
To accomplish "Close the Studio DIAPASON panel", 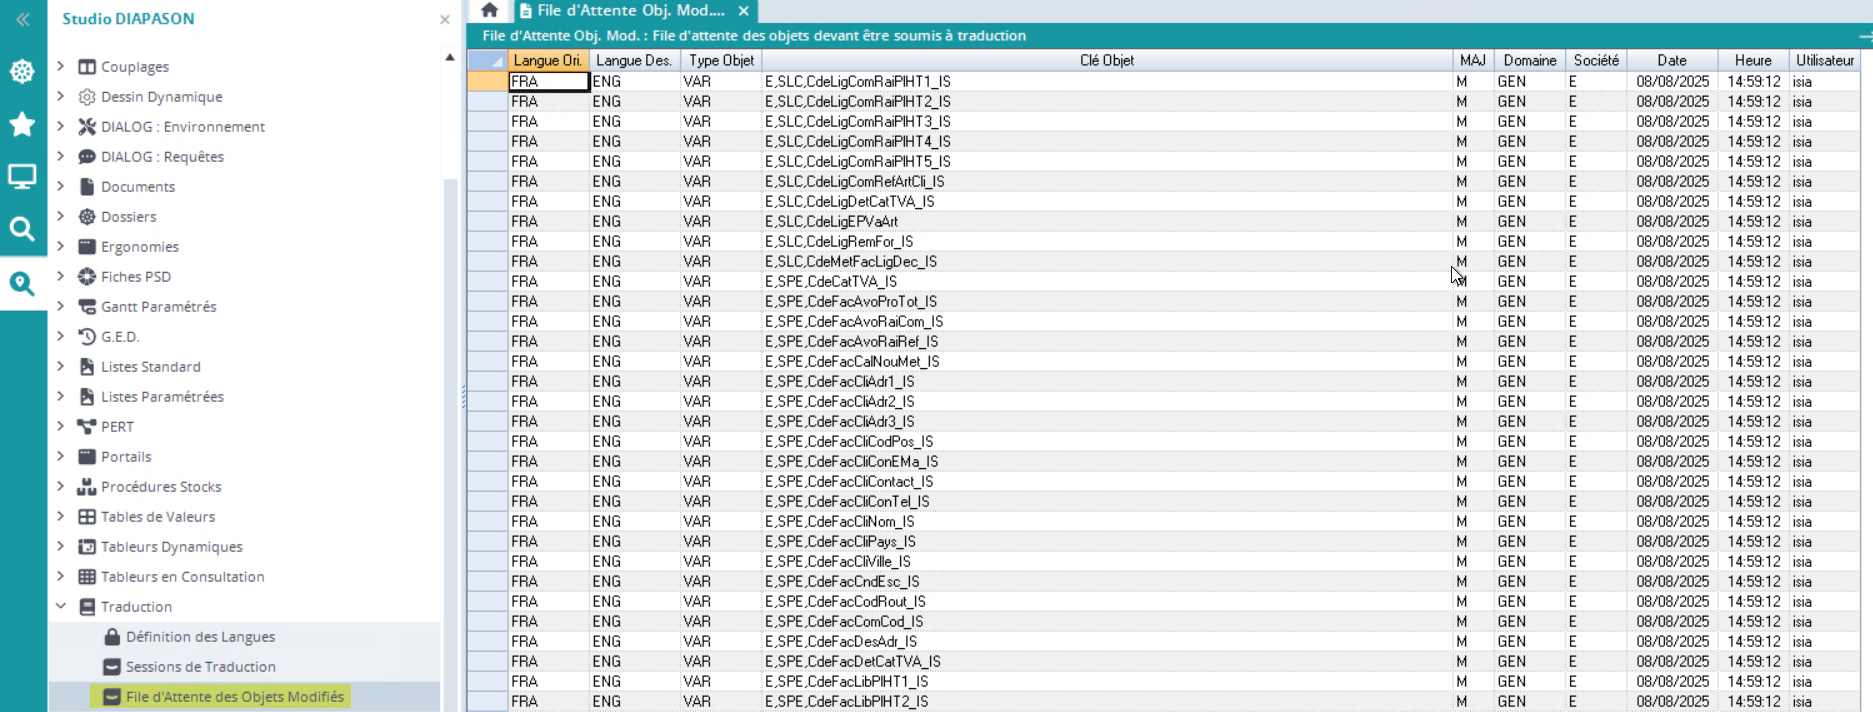I will click(x=445, y=19).
